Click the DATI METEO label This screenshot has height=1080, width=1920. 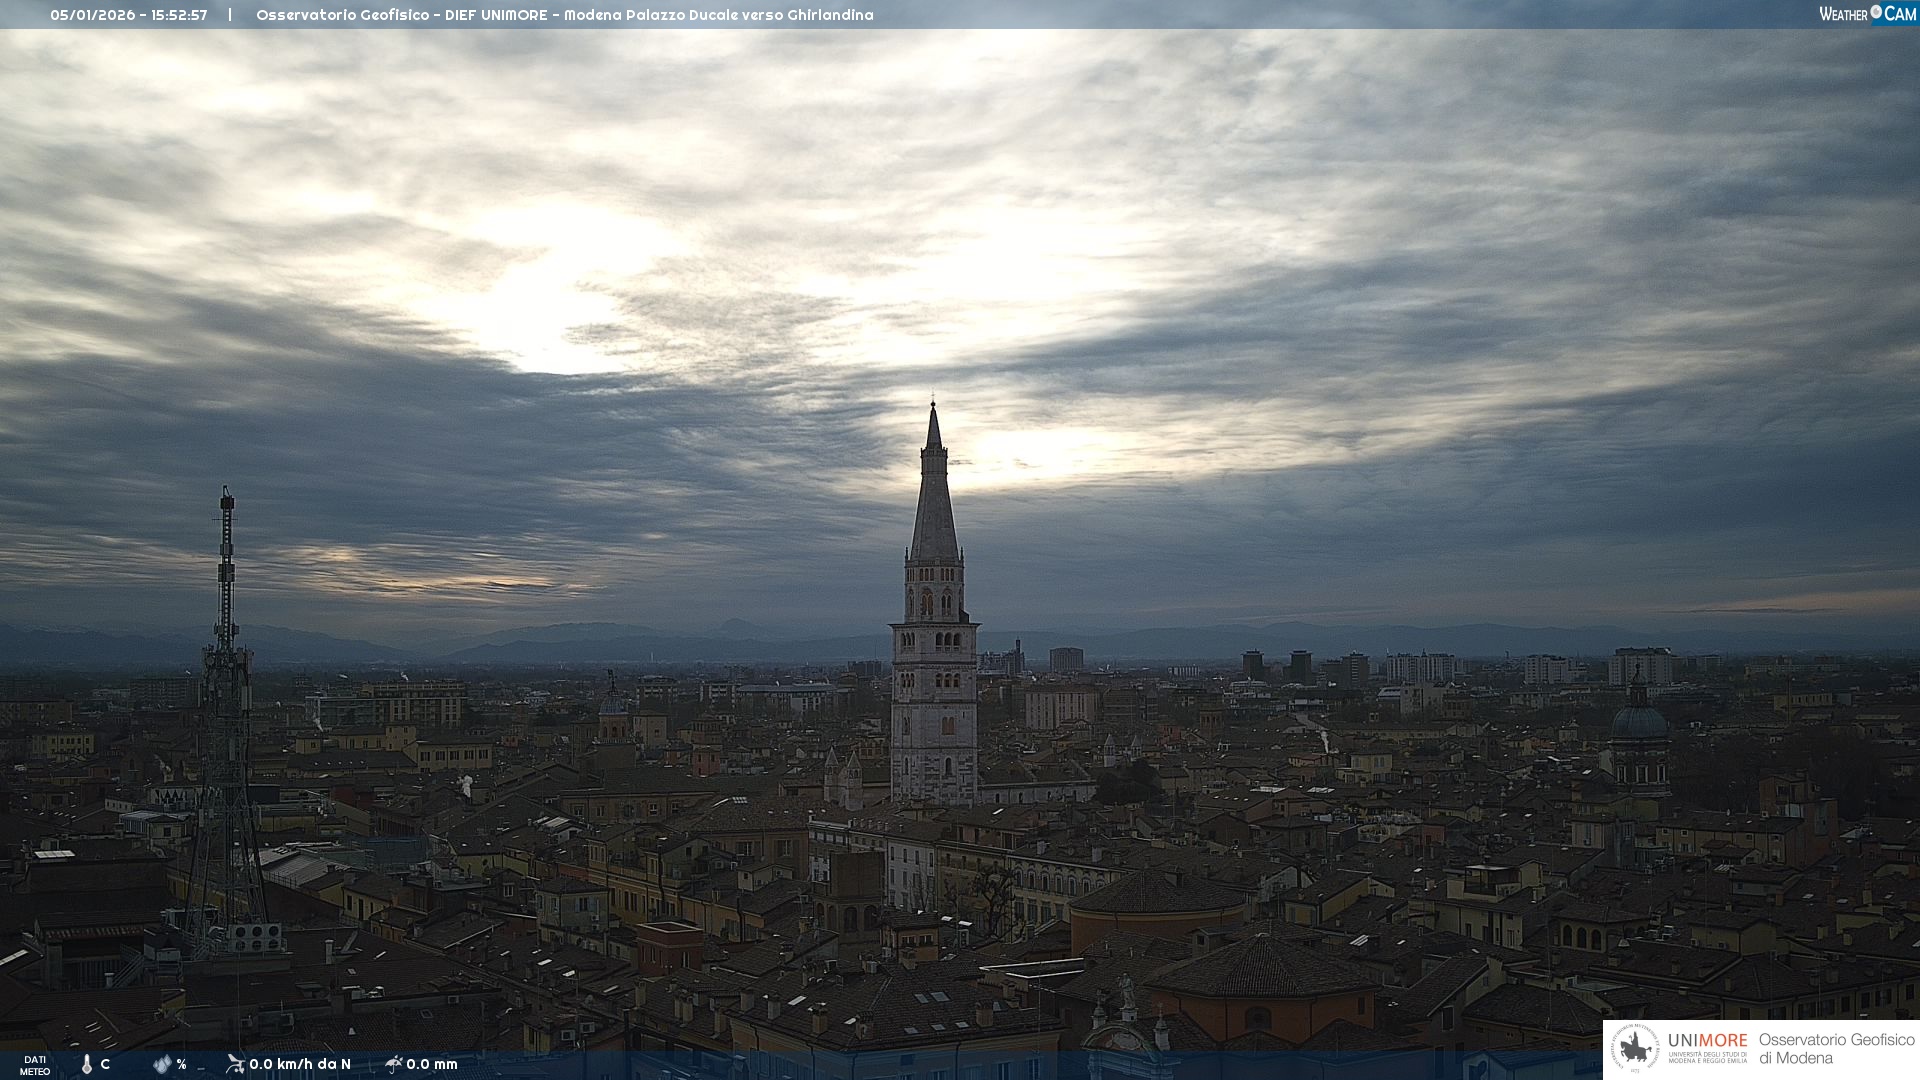pos(35,1065)
